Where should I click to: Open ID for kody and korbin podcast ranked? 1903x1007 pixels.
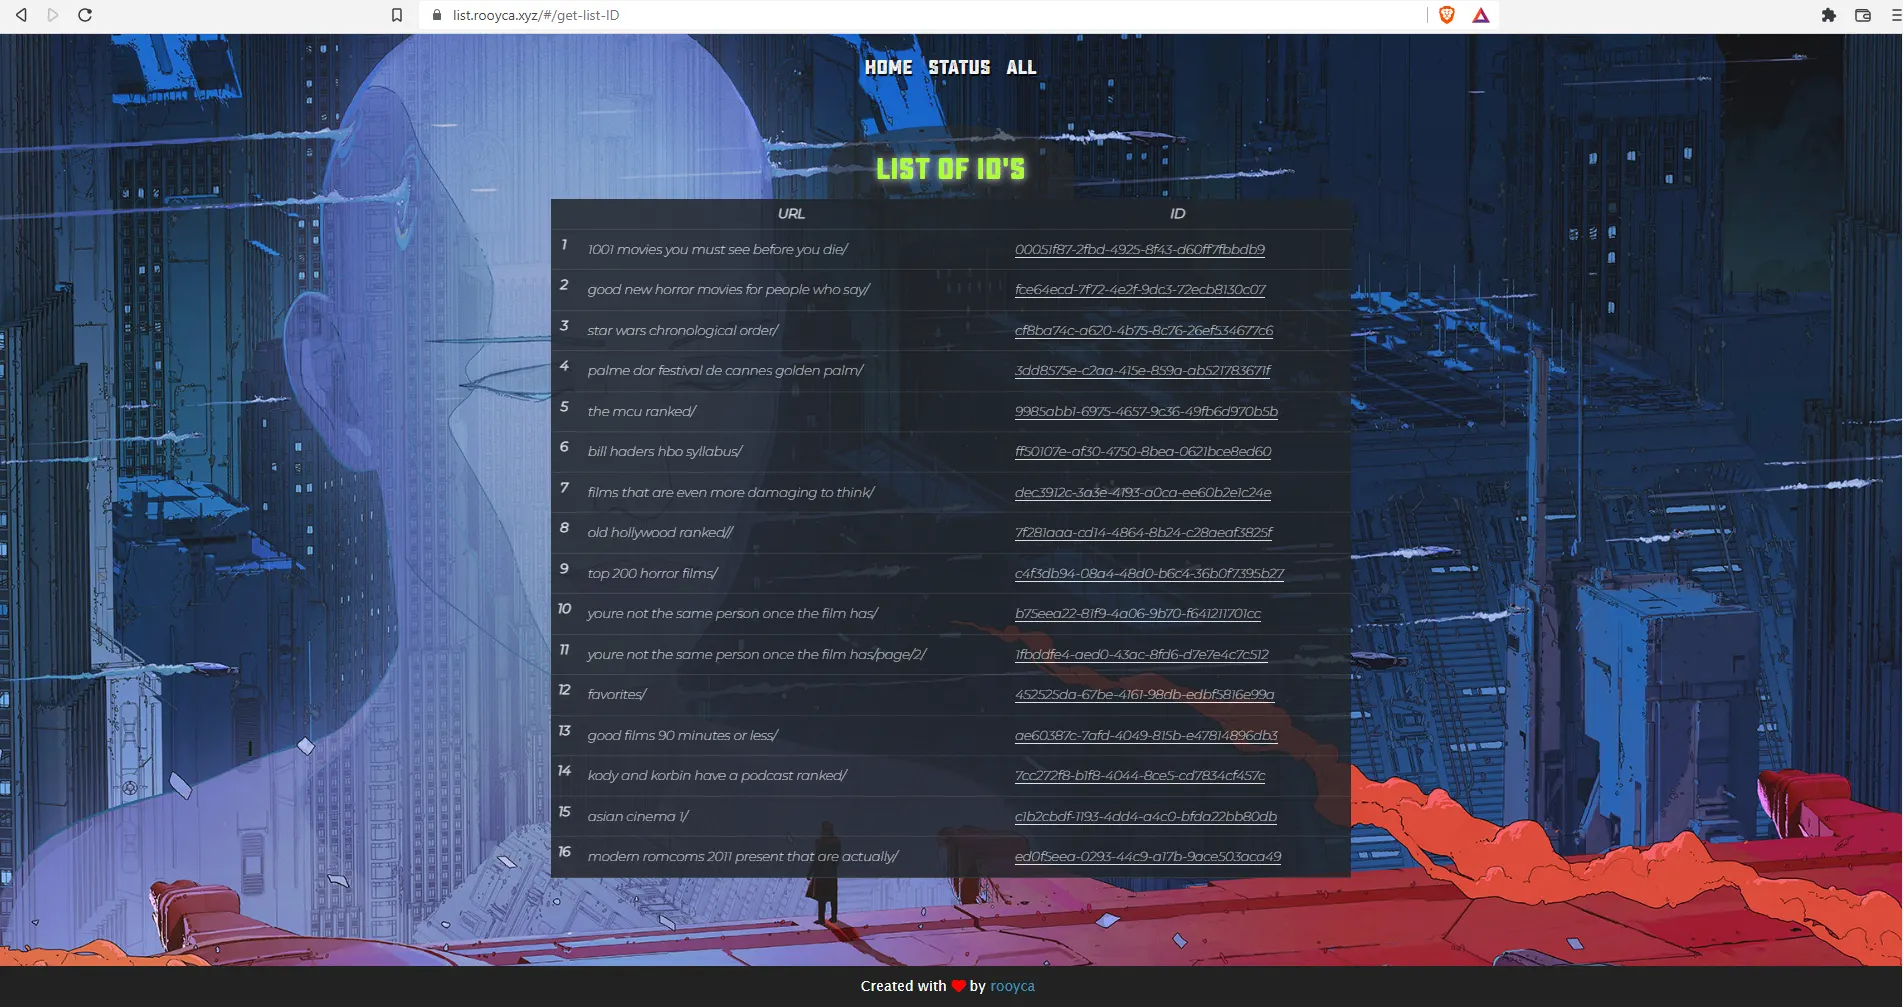point(1140,776)
